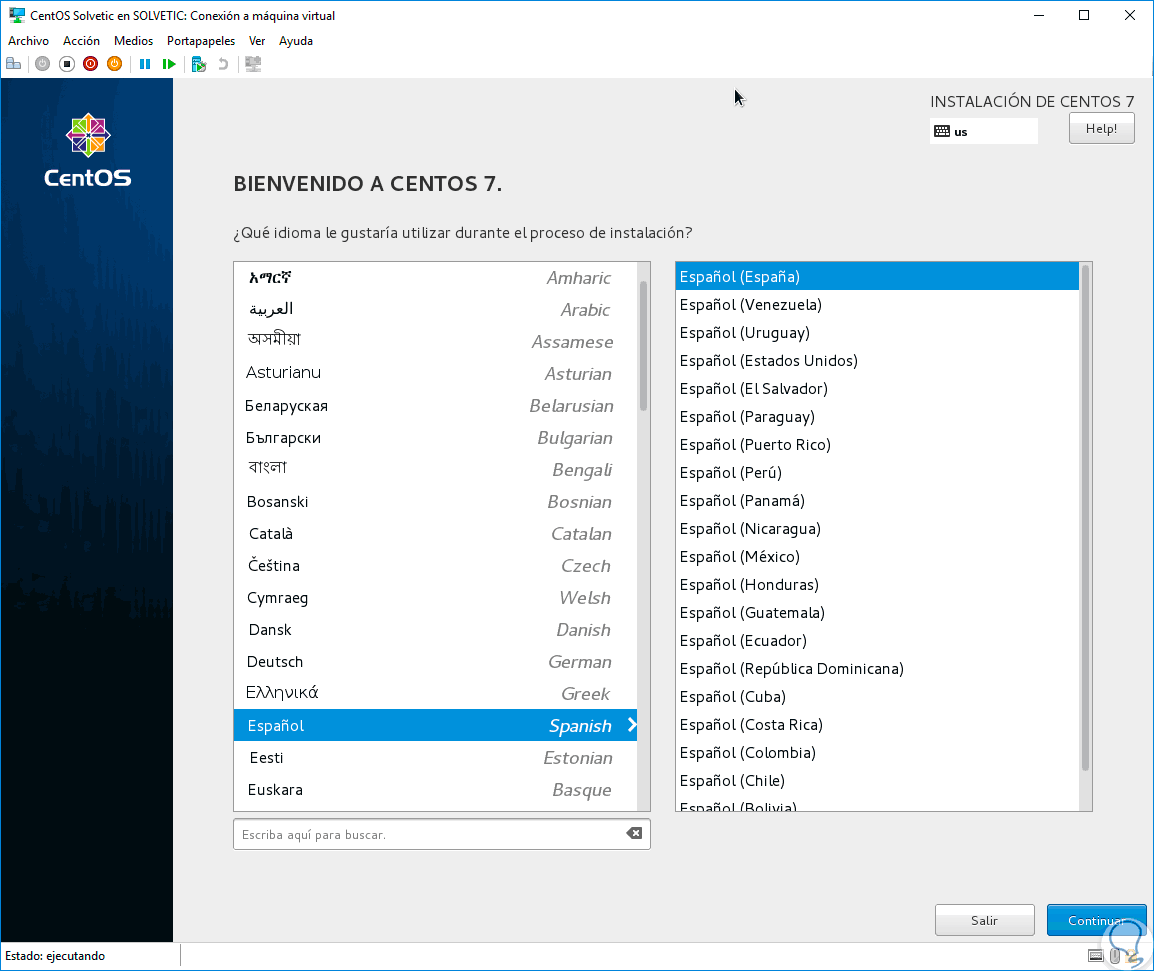Click the keyboard icon in status bar
This screenshot has width=1154, height=971.
1095,956
